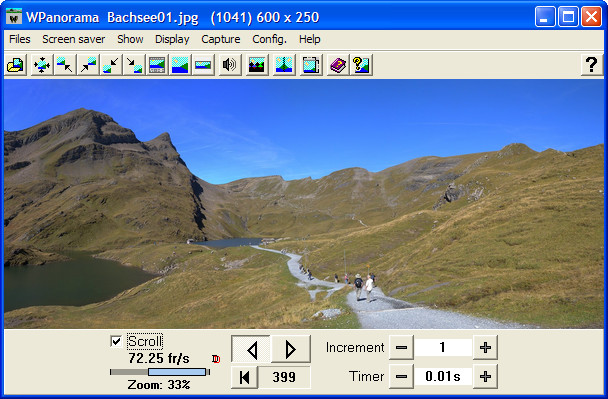Close the WPanorama window
Screen dimensions: 608x399
click(591, 17)
